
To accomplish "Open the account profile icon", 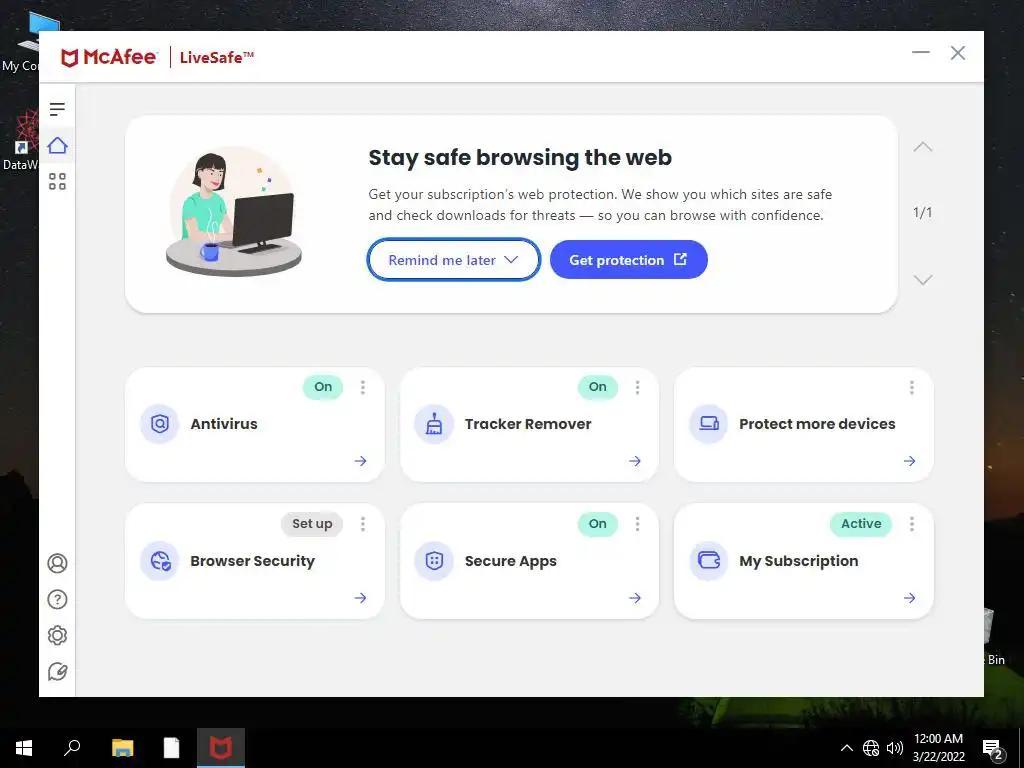I will 57,563.
